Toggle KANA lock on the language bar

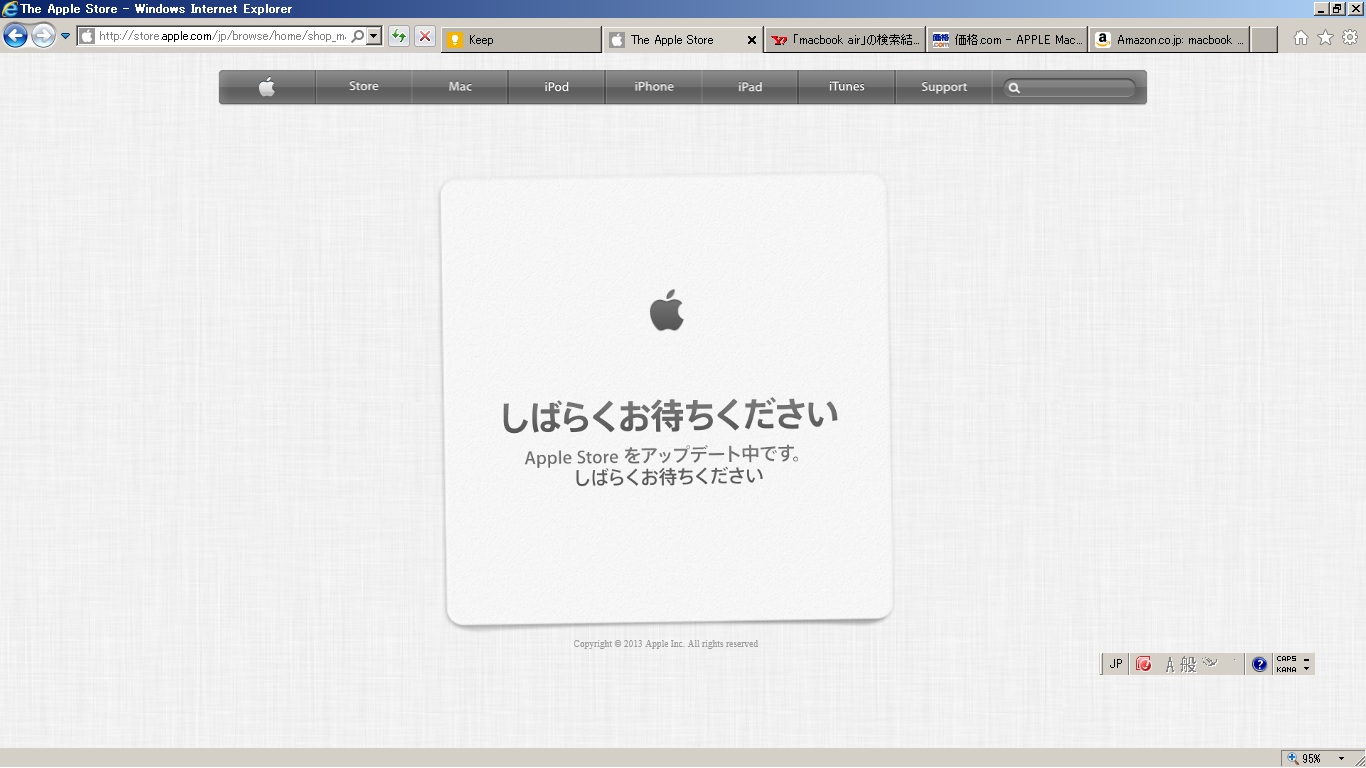(x=1286, y=669)
